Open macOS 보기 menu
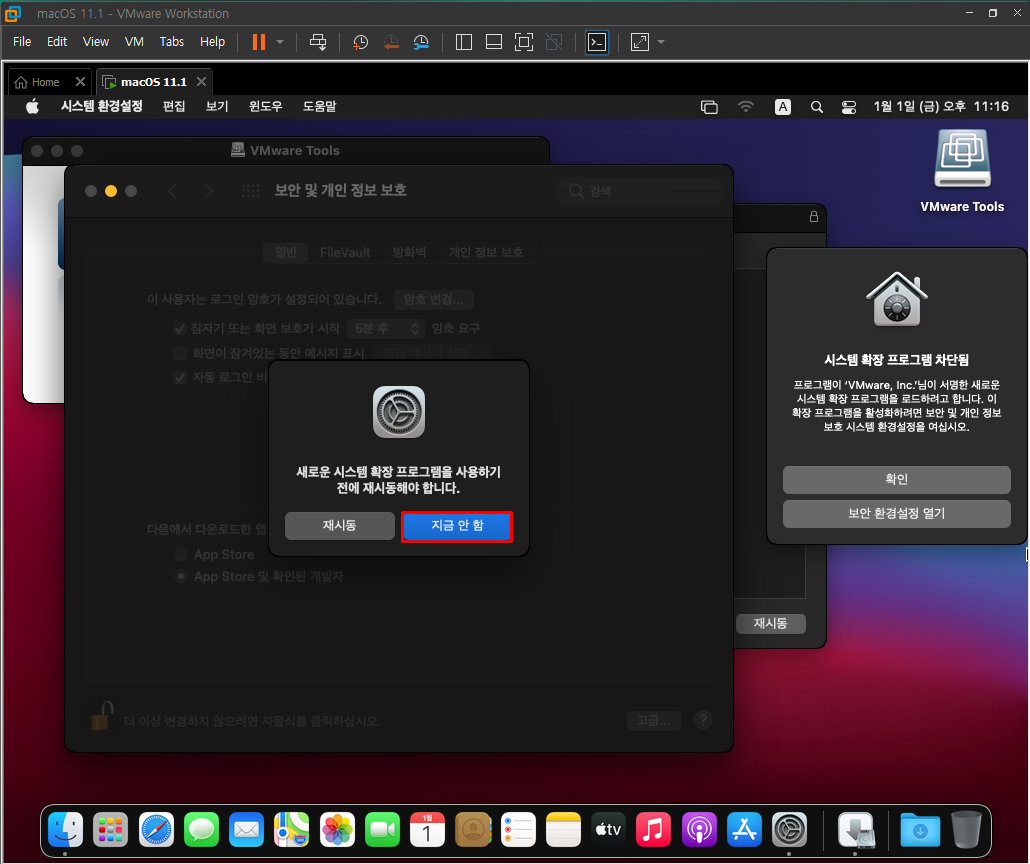 coord(217,106)
